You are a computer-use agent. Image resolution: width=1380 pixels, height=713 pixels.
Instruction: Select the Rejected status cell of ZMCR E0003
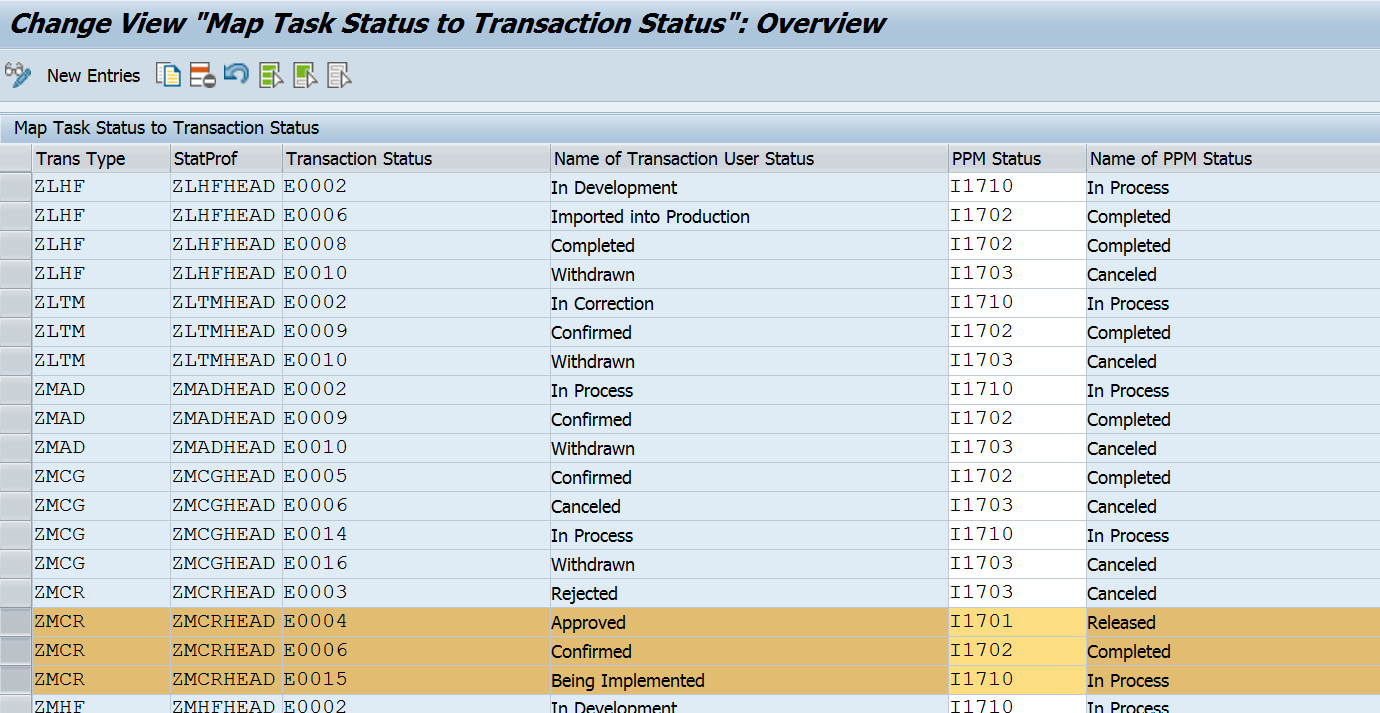pos(585,593)
